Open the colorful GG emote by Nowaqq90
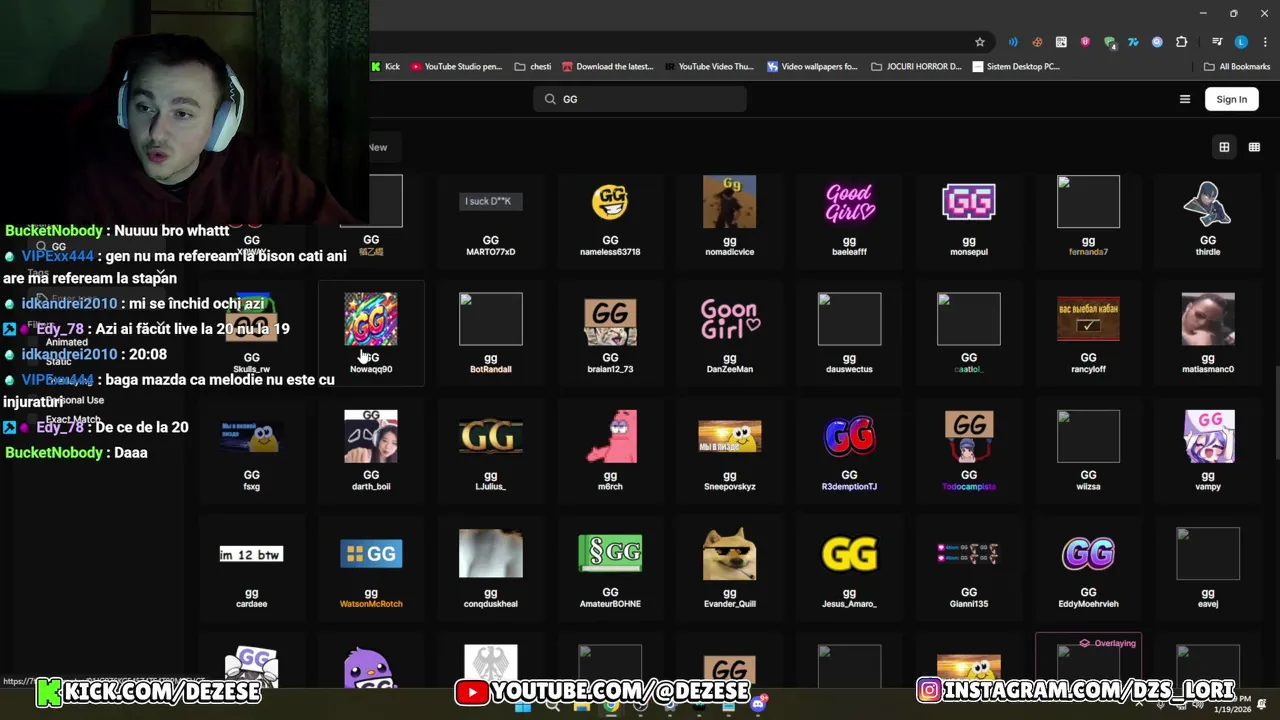Screen dimensions: 1280x720 371,319
